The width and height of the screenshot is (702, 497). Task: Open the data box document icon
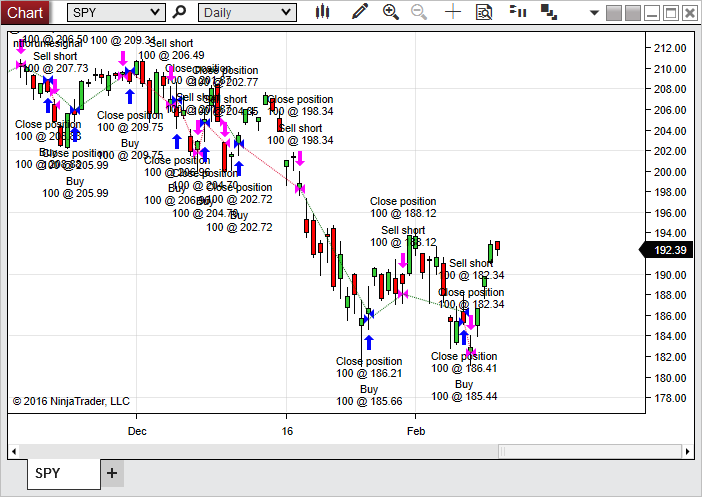point(484,12)
